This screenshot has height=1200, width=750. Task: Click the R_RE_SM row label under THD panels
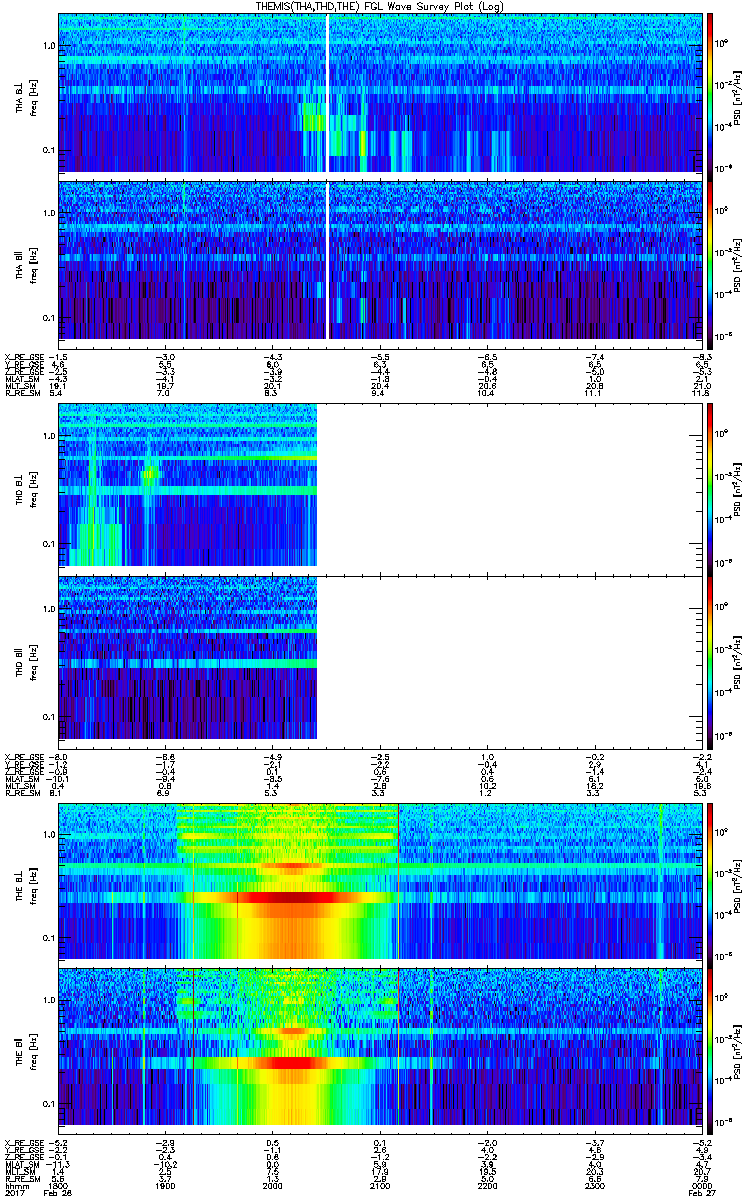[21, 793]
